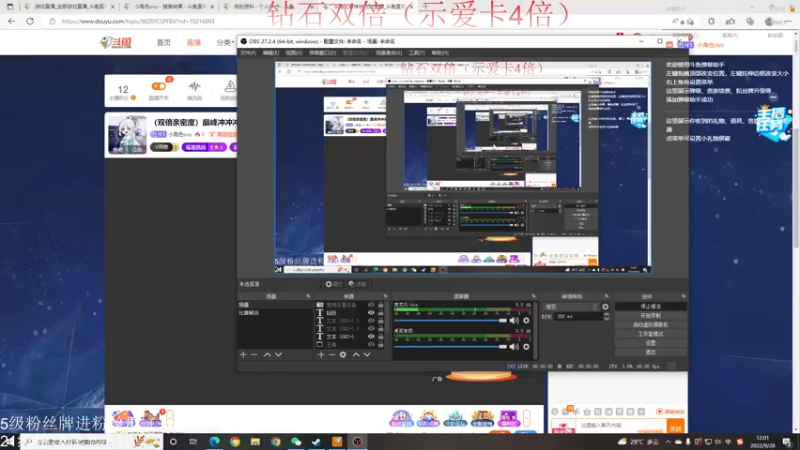800x450 pixels.
Task: Pop out the 来源 dock panel
Action: pyautogui.click(x=385, y=296)
